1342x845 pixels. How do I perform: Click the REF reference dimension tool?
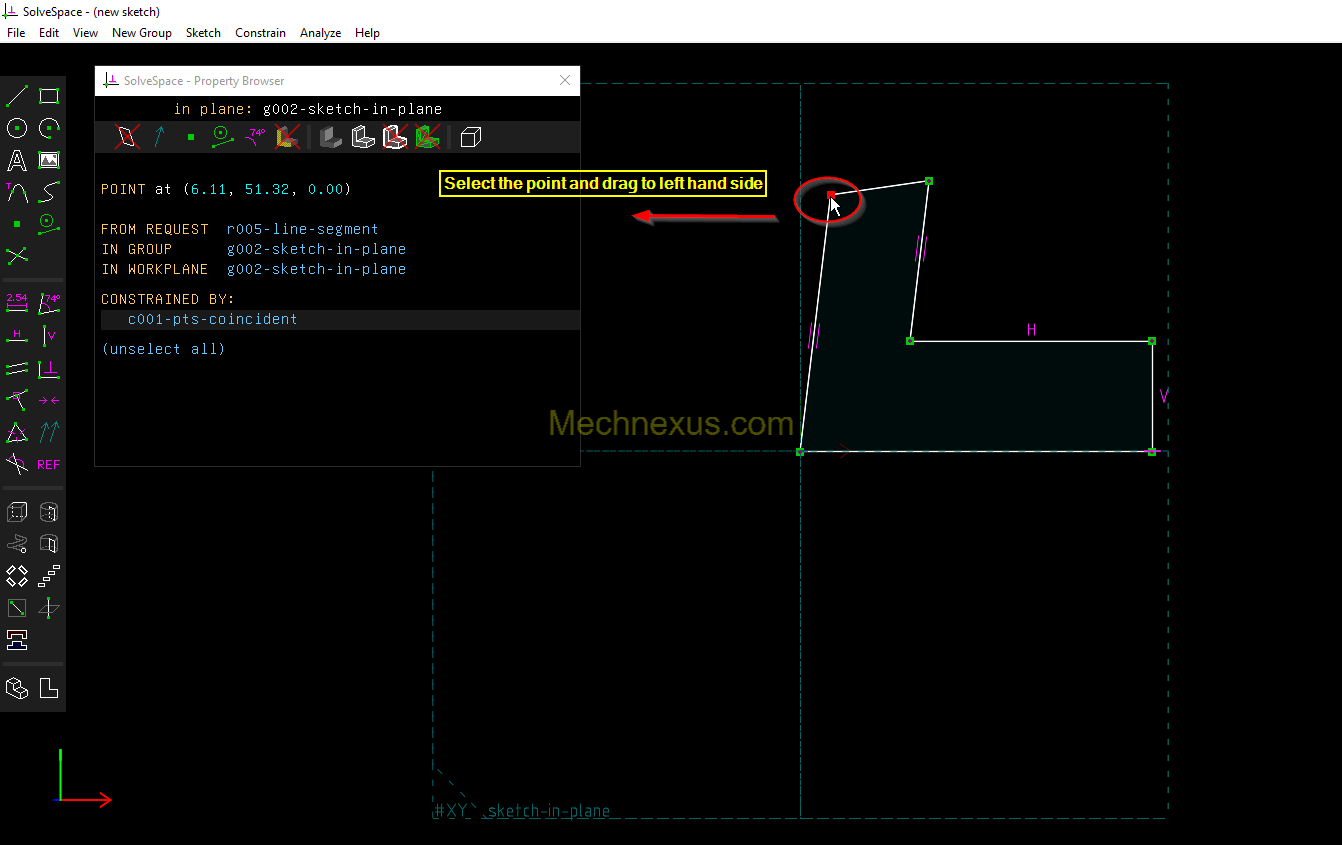coord(49,464)
